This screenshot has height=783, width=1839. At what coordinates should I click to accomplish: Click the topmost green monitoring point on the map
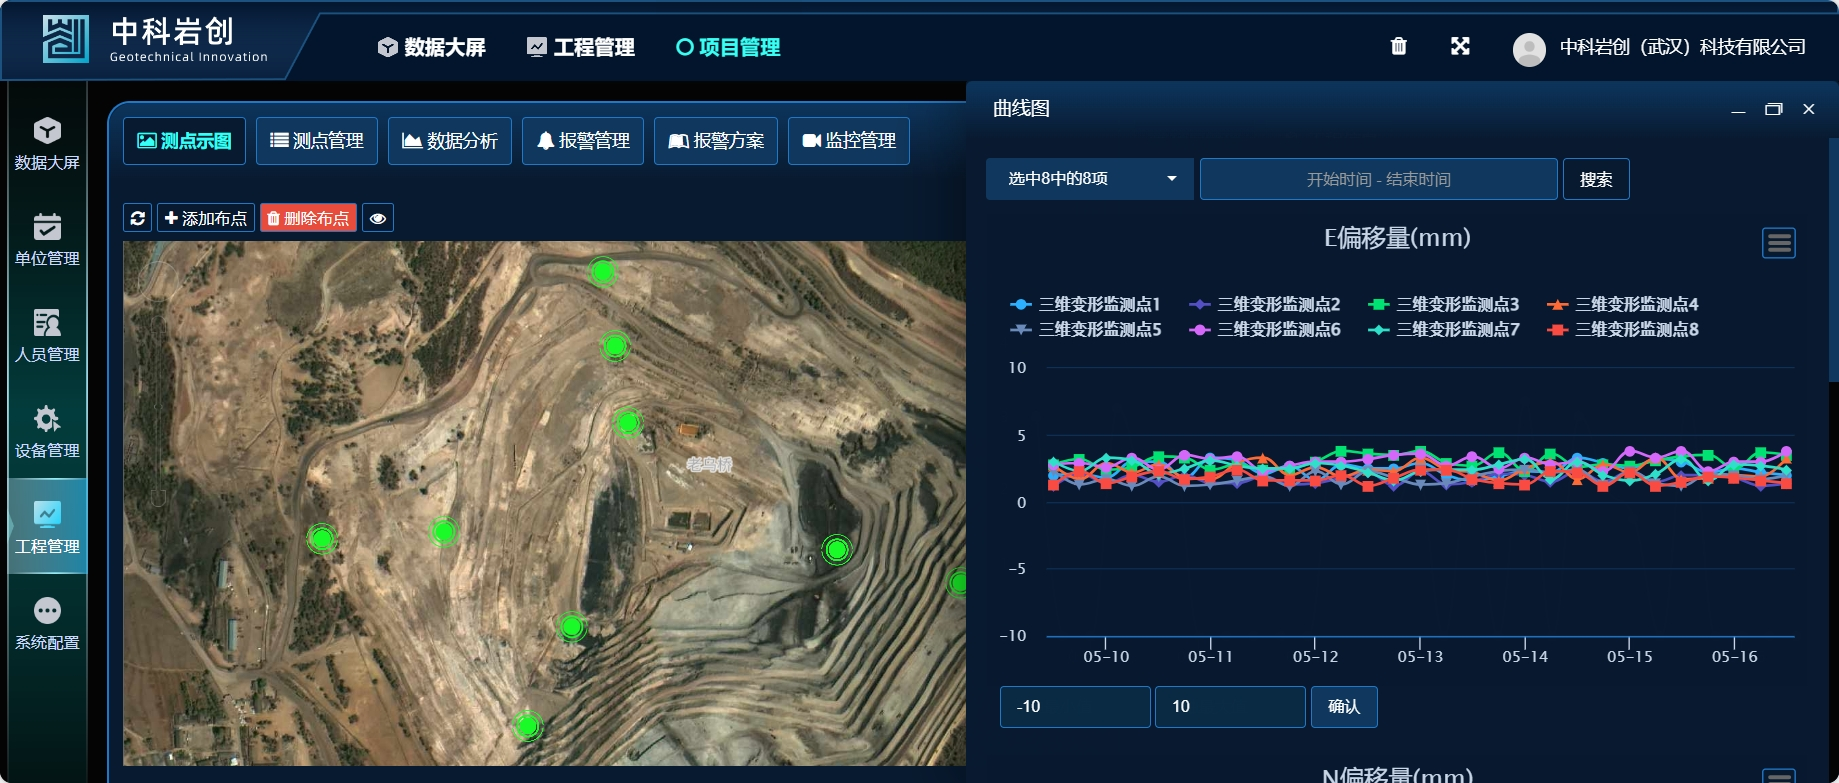point(602,271)
